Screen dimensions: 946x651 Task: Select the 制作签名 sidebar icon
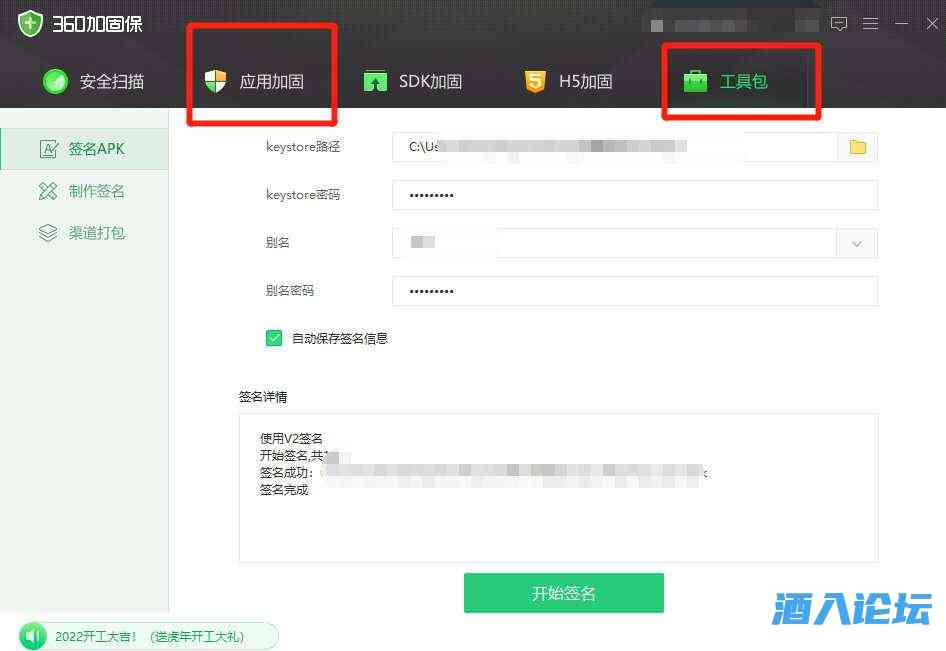(x=48, y=190)
